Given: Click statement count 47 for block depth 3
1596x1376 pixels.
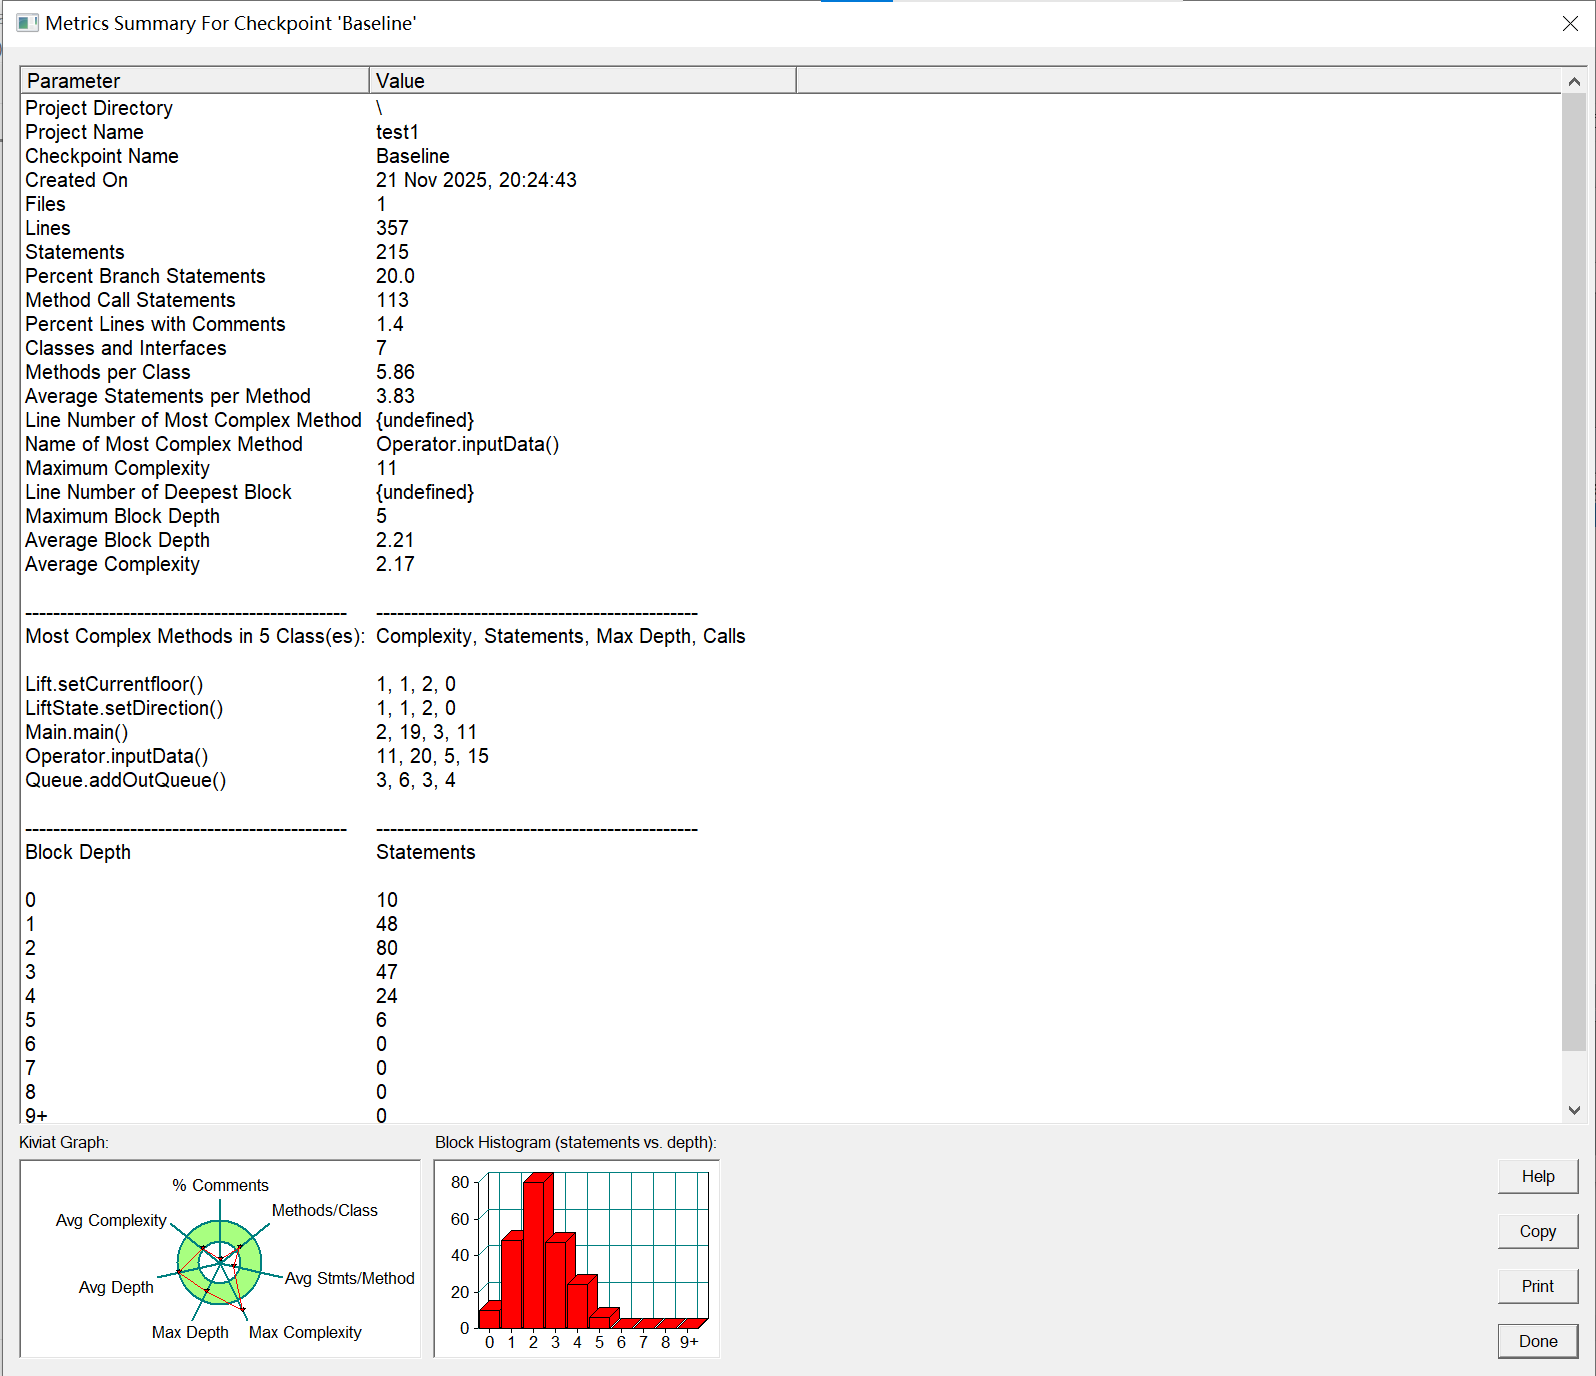Looking at the screenshot, I should click(x=387, y=972).
